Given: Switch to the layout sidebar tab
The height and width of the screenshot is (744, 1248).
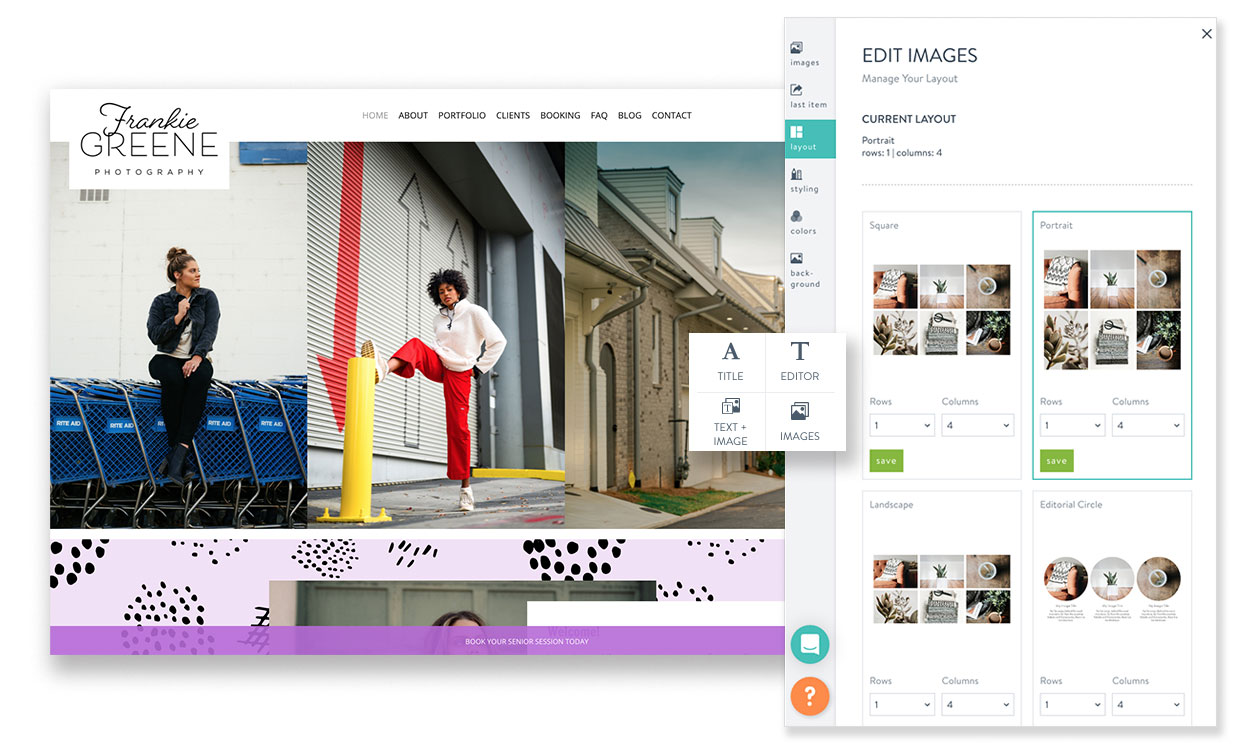Looking at the screenshot, I should coord(809,139).
